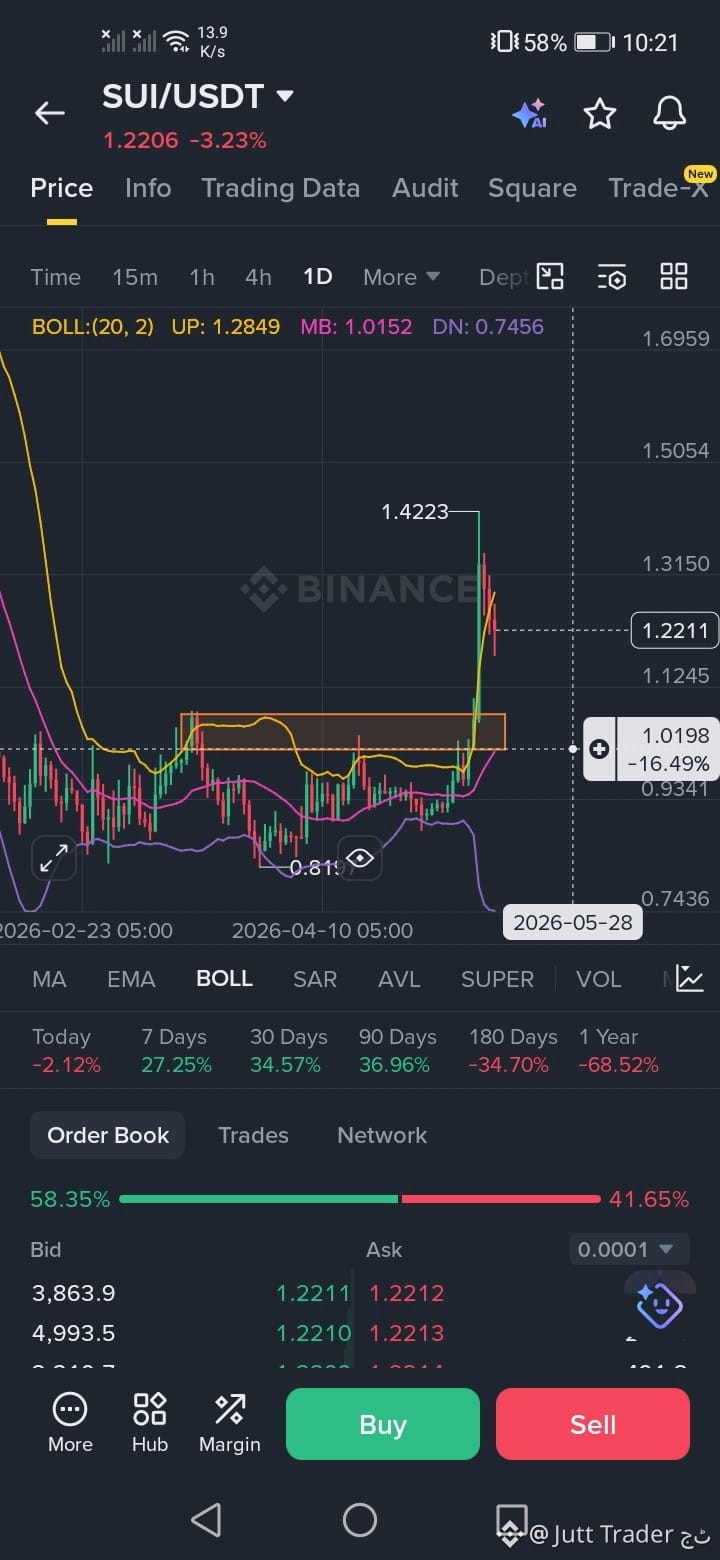720x1560 pixels.
Task: Select bid price 1.2210
Action: pyautogui.click(x=313, y=1333)
